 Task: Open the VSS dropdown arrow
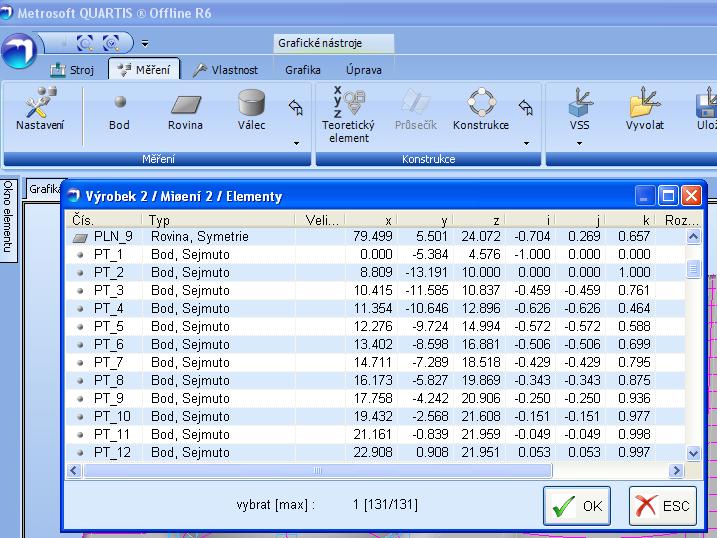pos(579,144)
